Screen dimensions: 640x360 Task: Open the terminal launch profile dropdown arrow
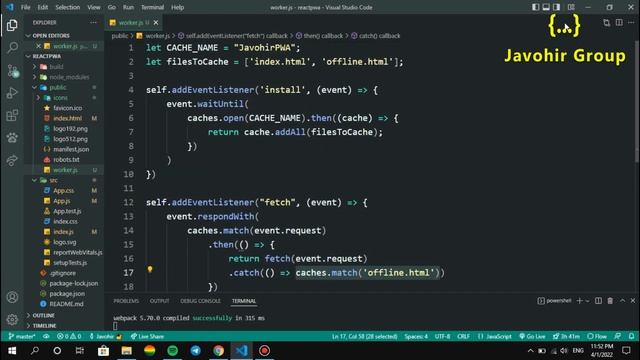coord(587,301)
